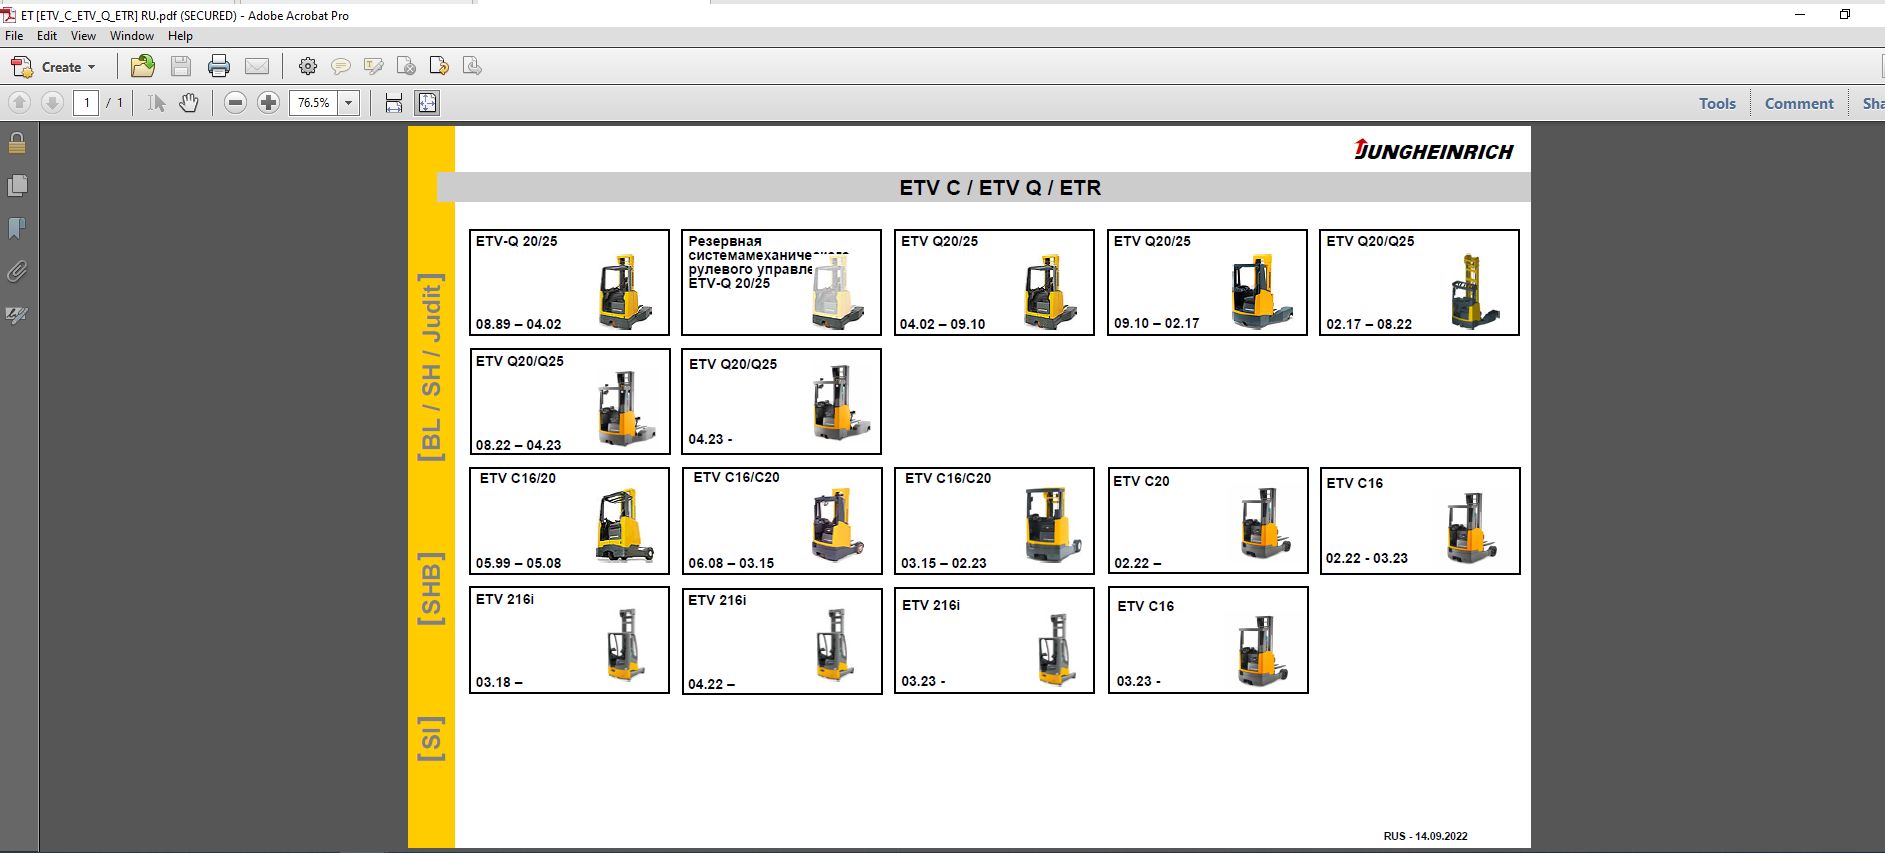Image resolution: width=1885 pixels, height=853 pixels.
Task: Click the RUS - 14.09.2022 footer text
Action: (1426, 836)
